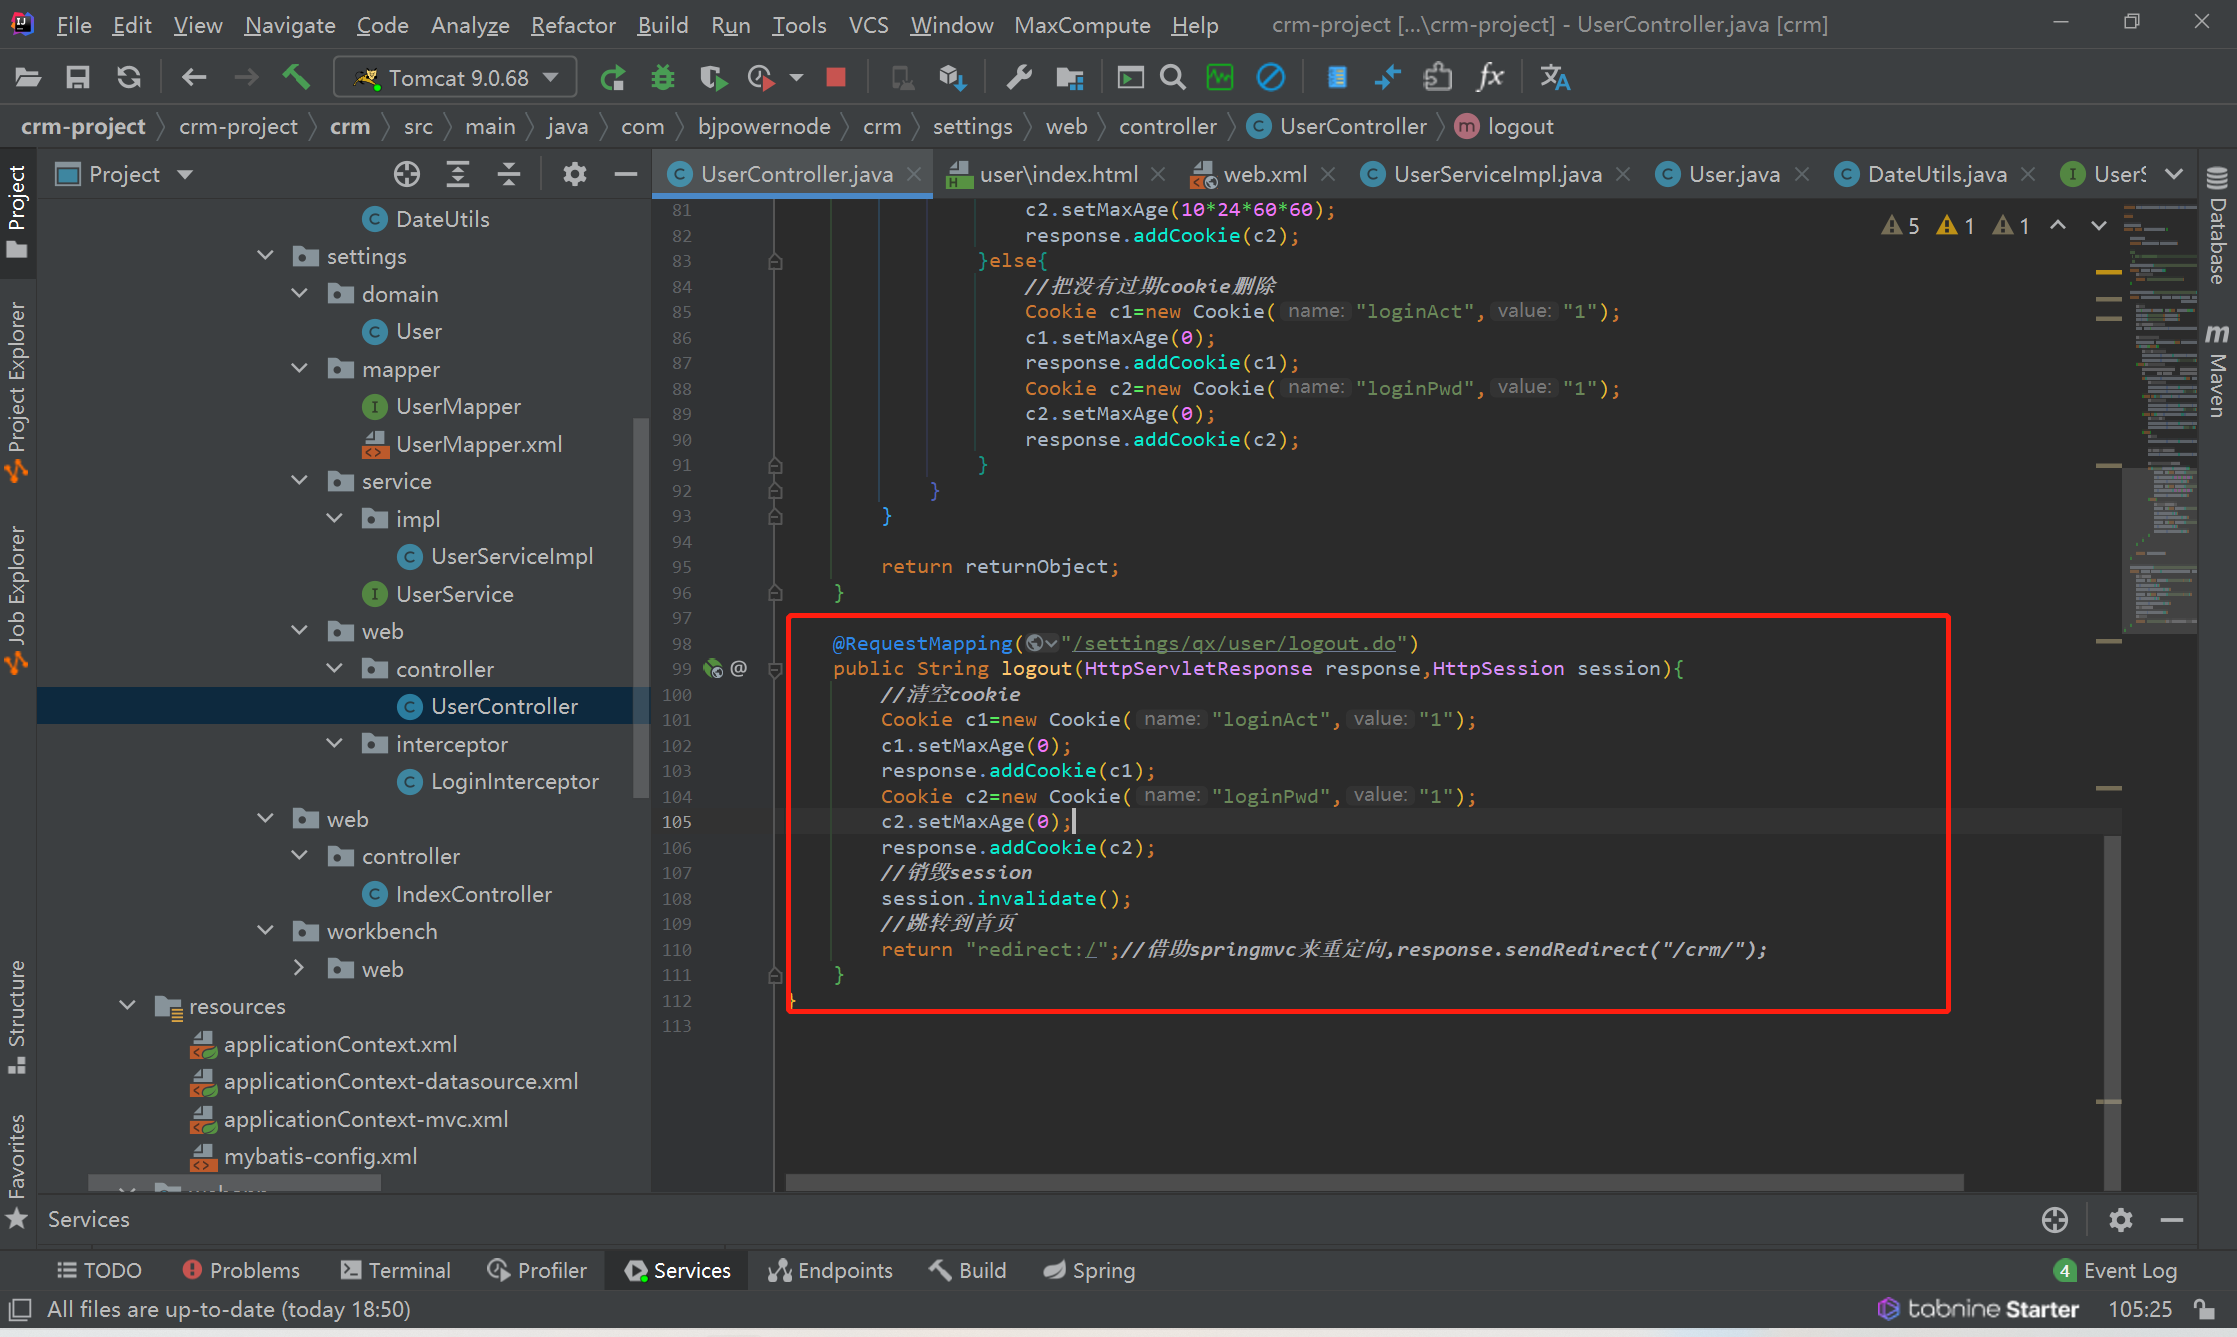The height and width of the screenshot is (1337, 2237).
Task: Click the Rerun Tomcat icon
Action: [612, 77]
